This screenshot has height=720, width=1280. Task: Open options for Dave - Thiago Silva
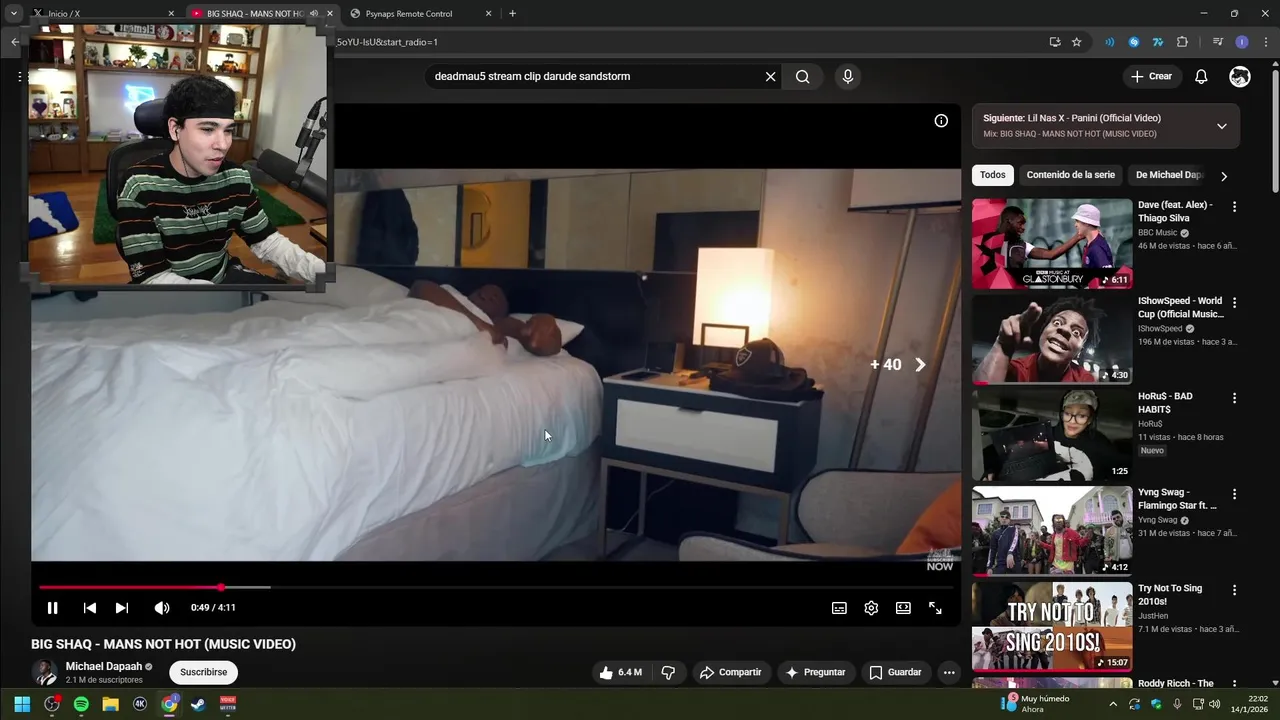coord(1234,207)
